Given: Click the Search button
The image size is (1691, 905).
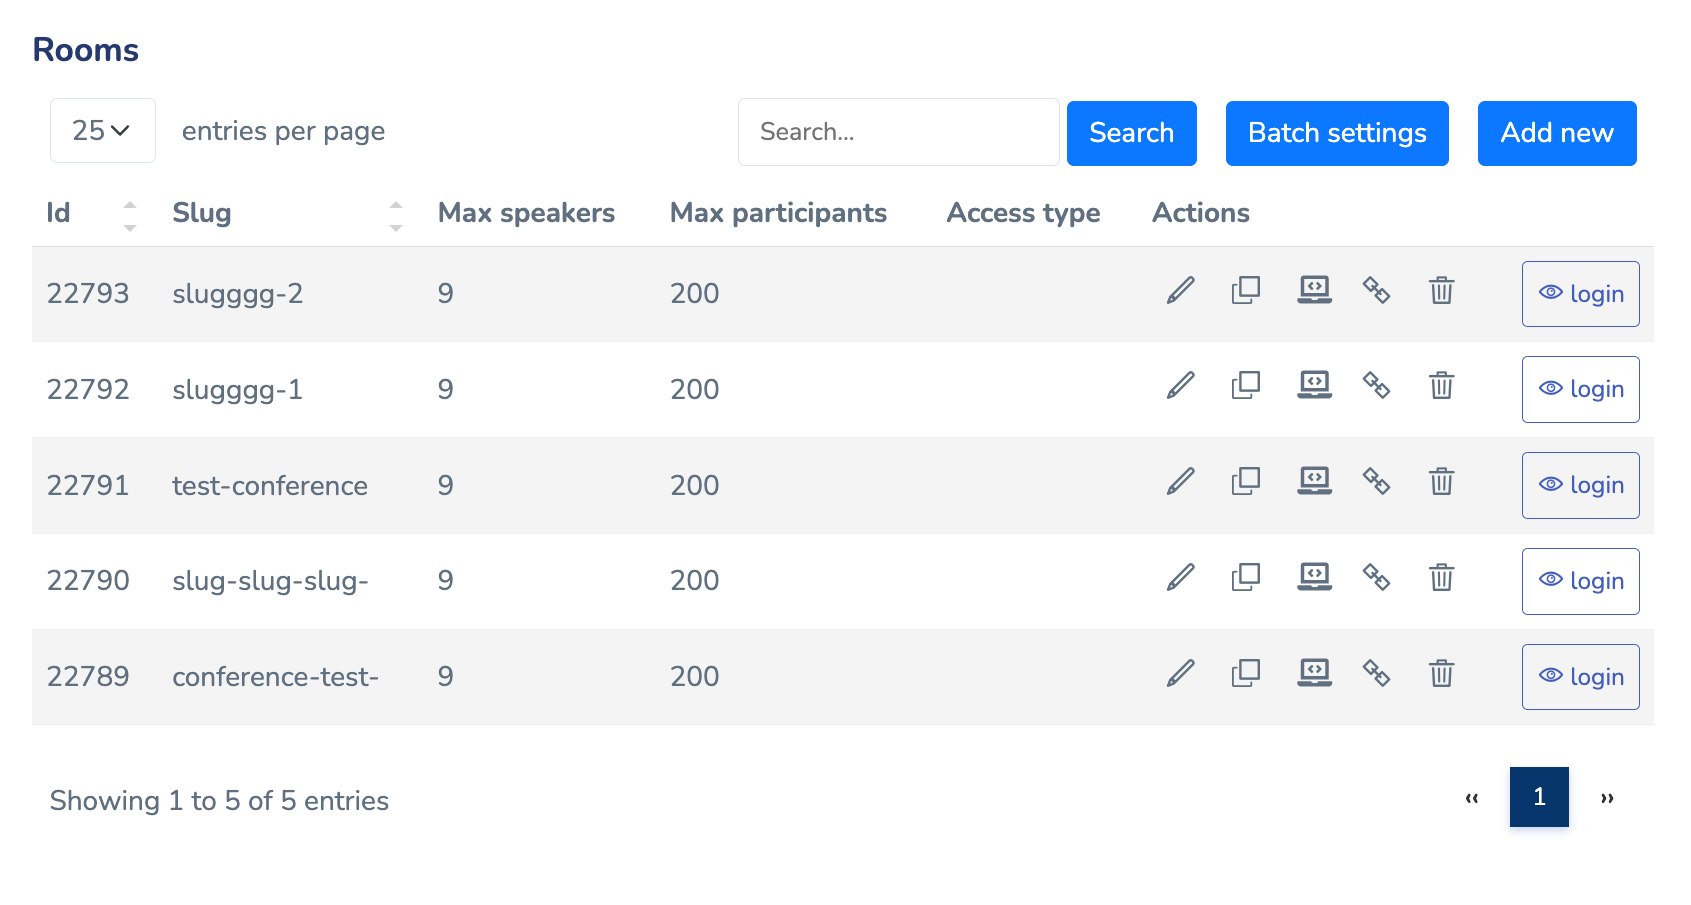Looking at the screenshot, I should coord(1132,133).
